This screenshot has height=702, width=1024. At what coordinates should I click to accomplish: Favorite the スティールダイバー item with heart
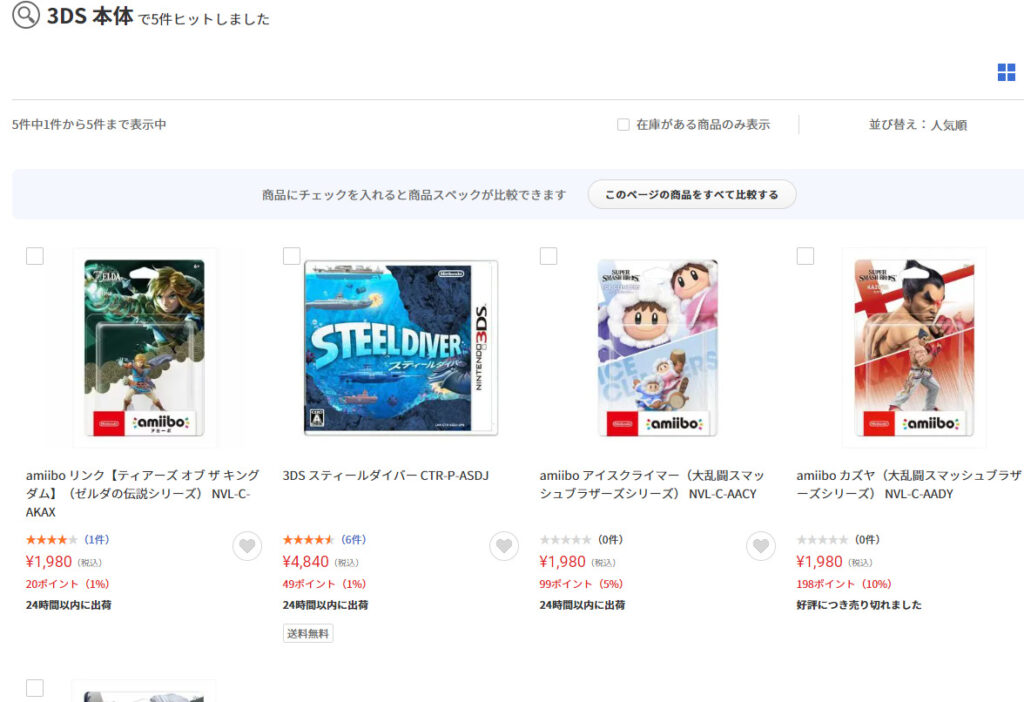coord(504,546)
